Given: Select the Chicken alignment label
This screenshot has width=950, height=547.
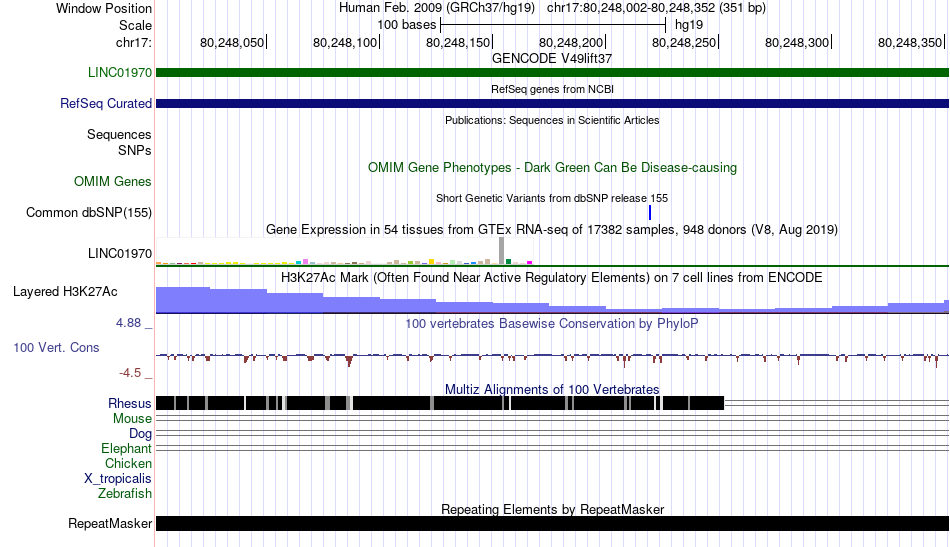Looking at the screenshot, I should pyautogui.click(x=128, y=463).
